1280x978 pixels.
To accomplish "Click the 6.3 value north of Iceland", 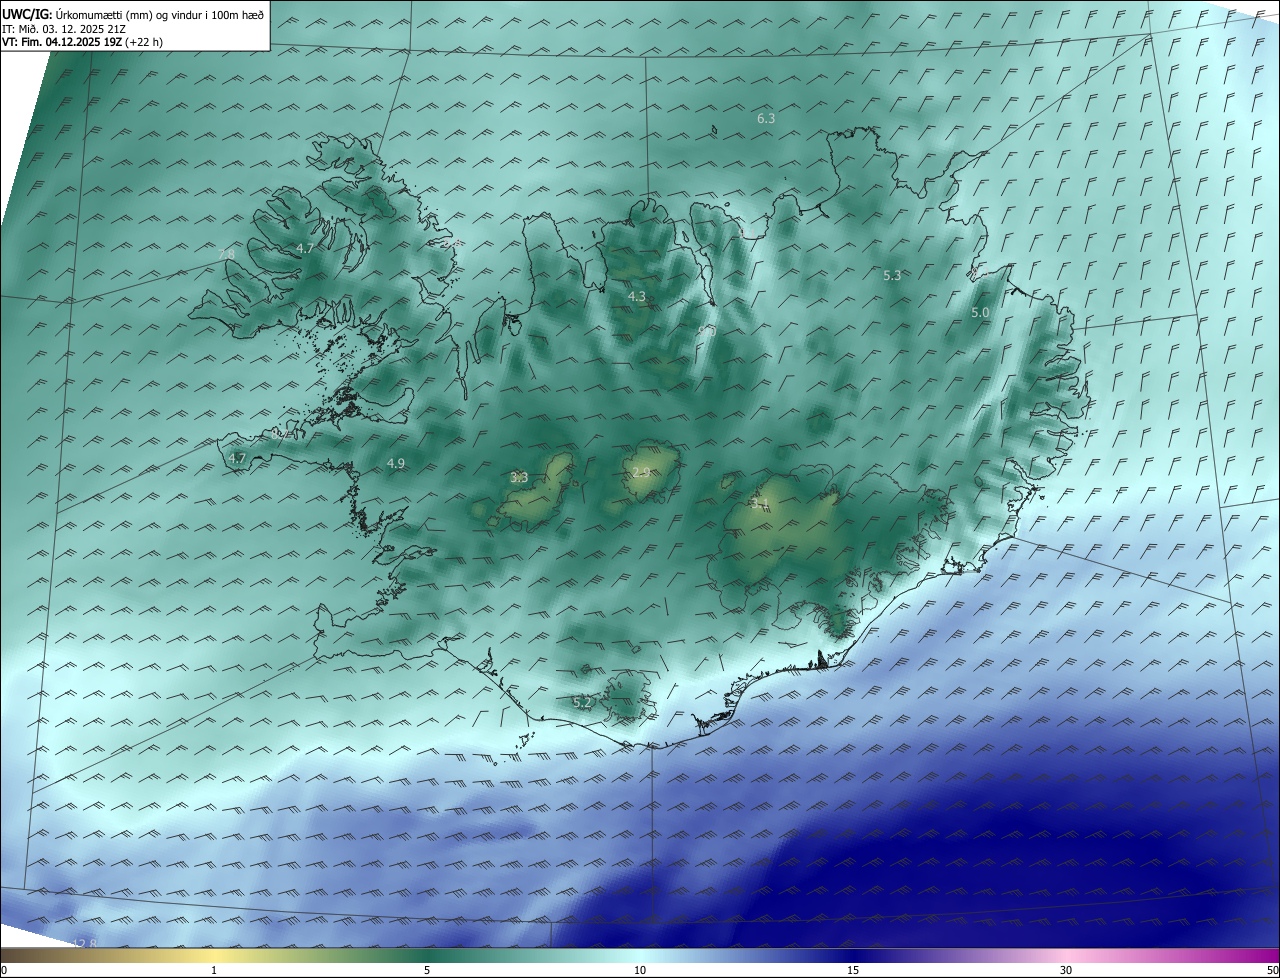I will (x=766, y=118).
